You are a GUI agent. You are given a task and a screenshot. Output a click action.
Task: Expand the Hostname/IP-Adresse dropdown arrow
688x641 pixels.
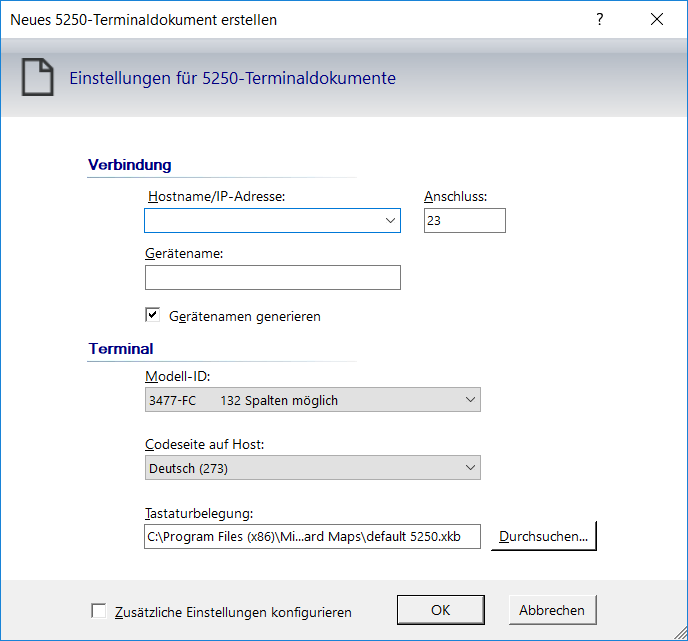(x=390, y=221)
